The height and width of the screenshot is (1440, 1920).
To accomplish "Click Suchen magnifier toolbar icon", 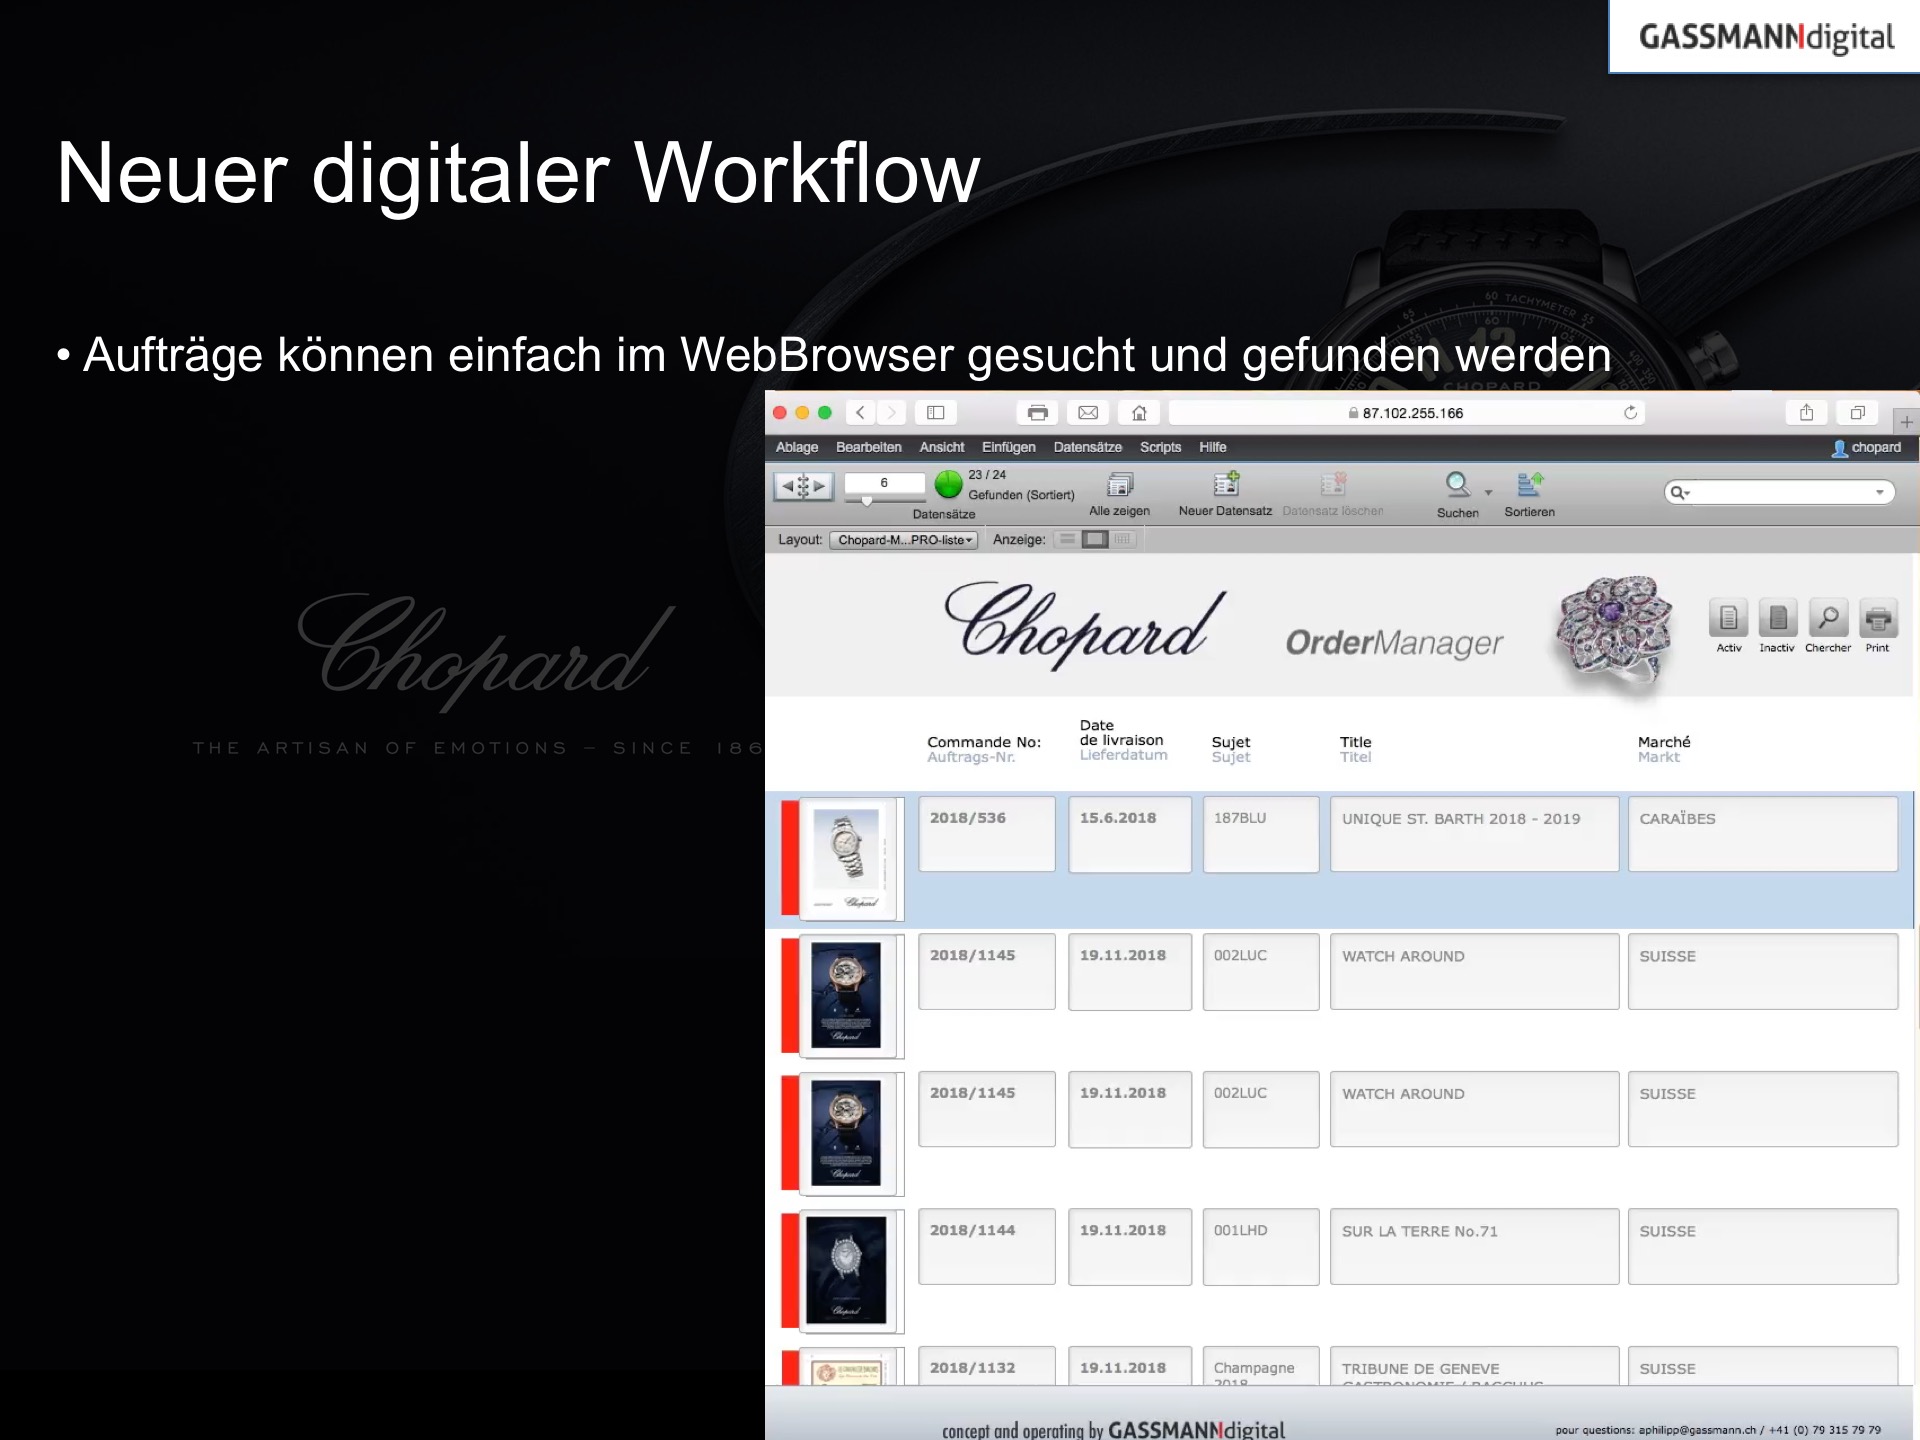I will pos(1458,485).
